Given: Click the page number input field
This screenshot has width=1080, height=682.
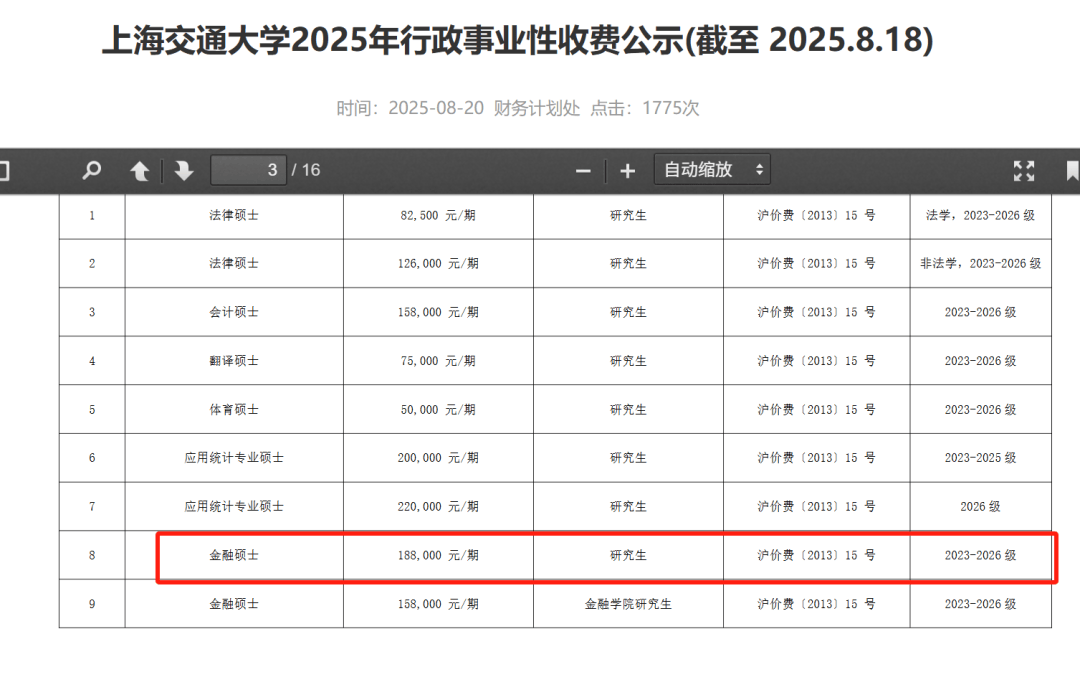Looking at the screenshot, I should pos(249,170).
